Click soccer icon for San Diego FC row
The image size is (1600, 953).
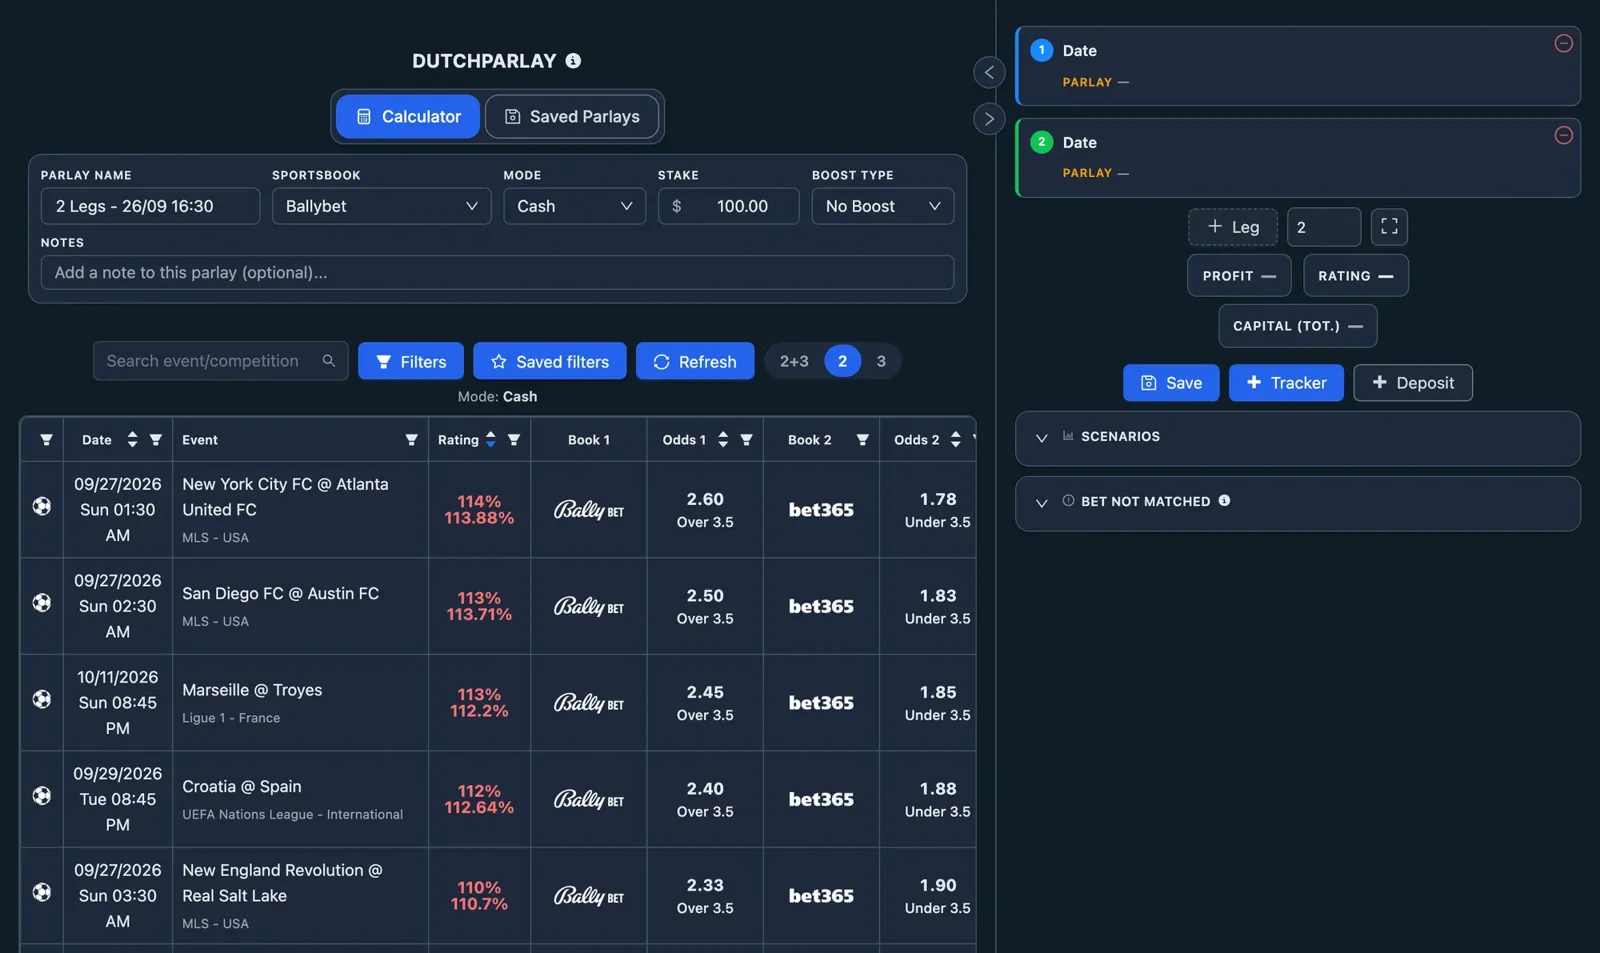(42, 603)
